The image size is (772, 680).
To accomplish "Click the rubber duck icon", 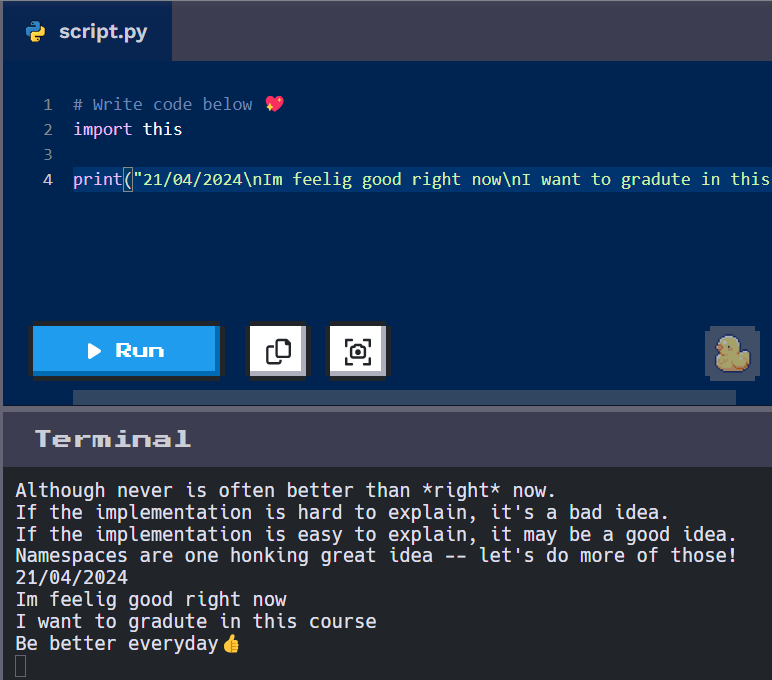I will click(732, 353).
